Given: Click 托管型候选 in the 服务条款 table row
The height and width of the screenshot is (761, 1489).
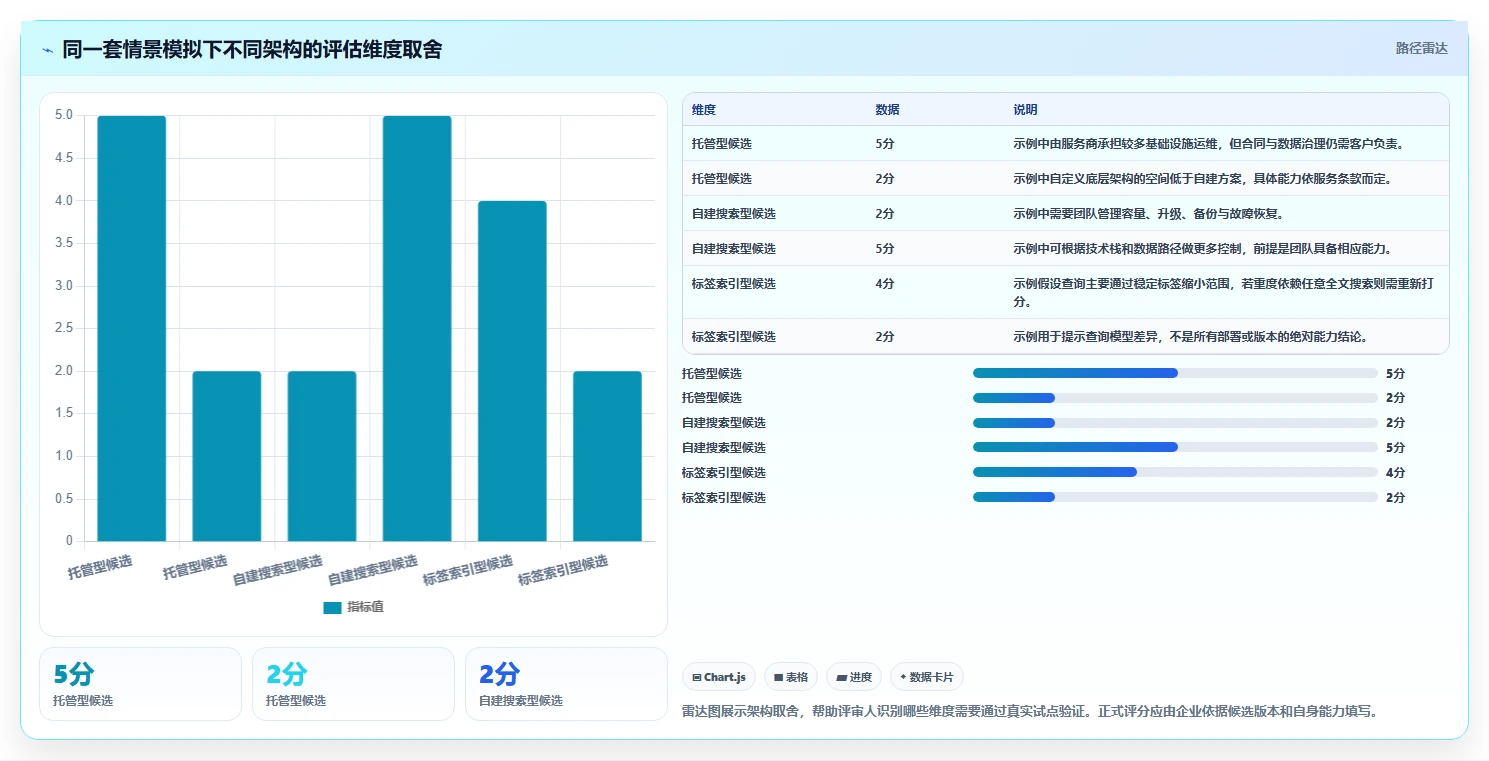Looking at the screenshot, I should click(722, 179).
